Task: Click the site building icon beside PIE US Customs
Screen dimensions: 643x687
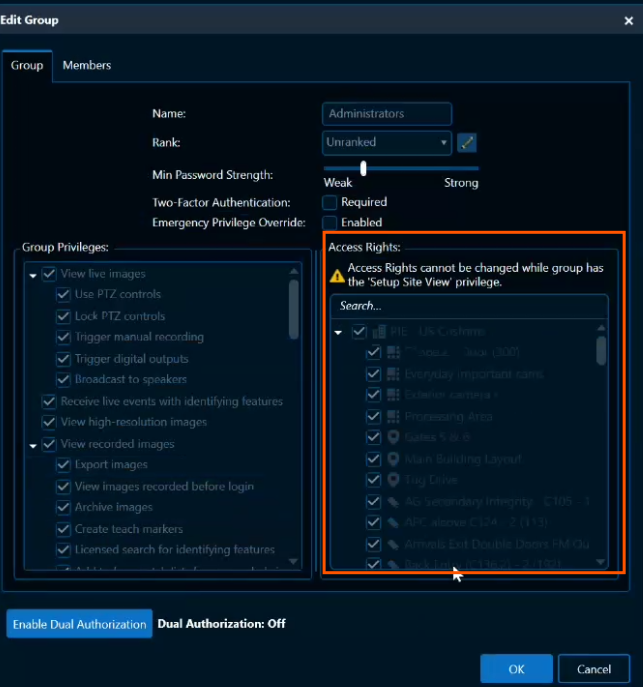Action: pyautogui.click(x=379, y=332)
